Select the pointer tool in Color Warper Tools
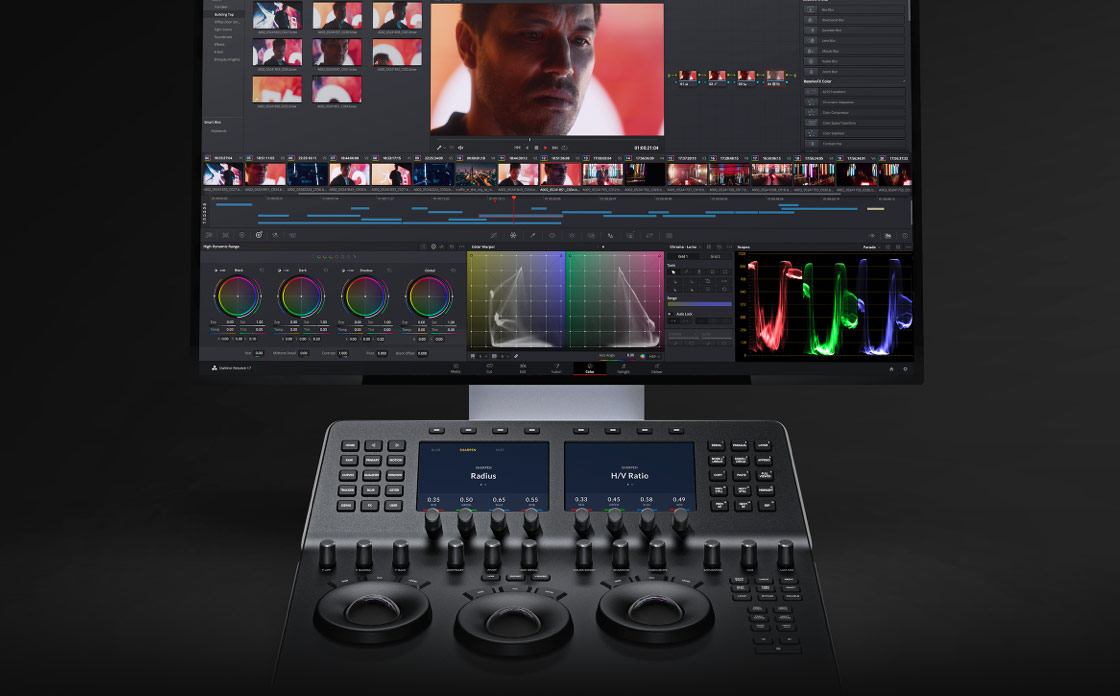Image resolution: width=1120 pixels, height=696 pixels. [673, 272]
